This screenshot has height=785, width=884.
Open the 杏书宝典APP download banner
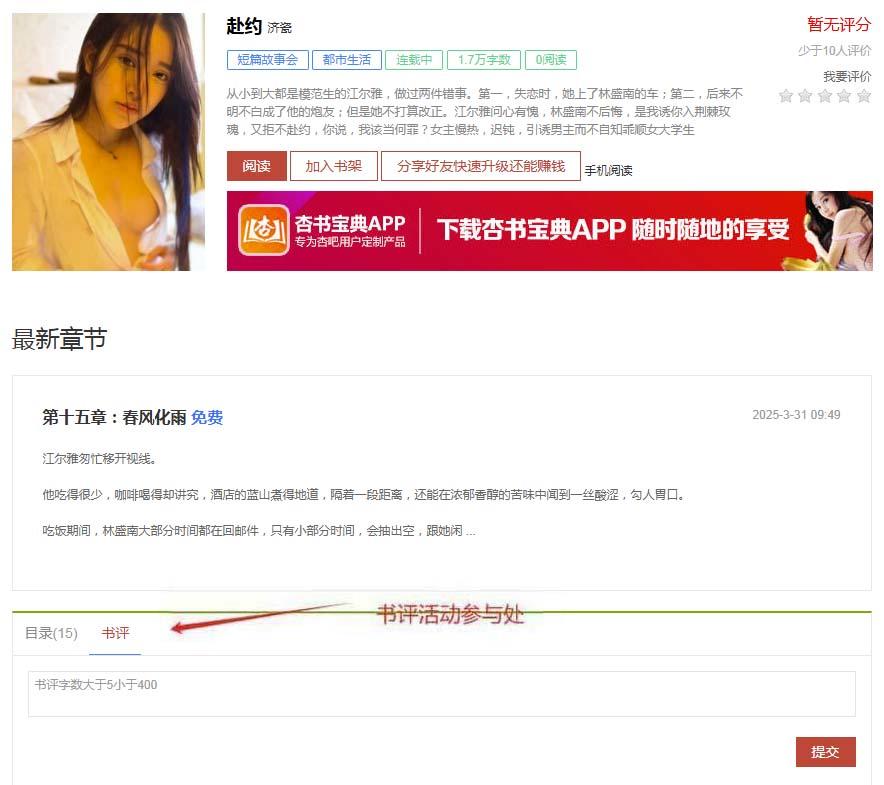550,231
